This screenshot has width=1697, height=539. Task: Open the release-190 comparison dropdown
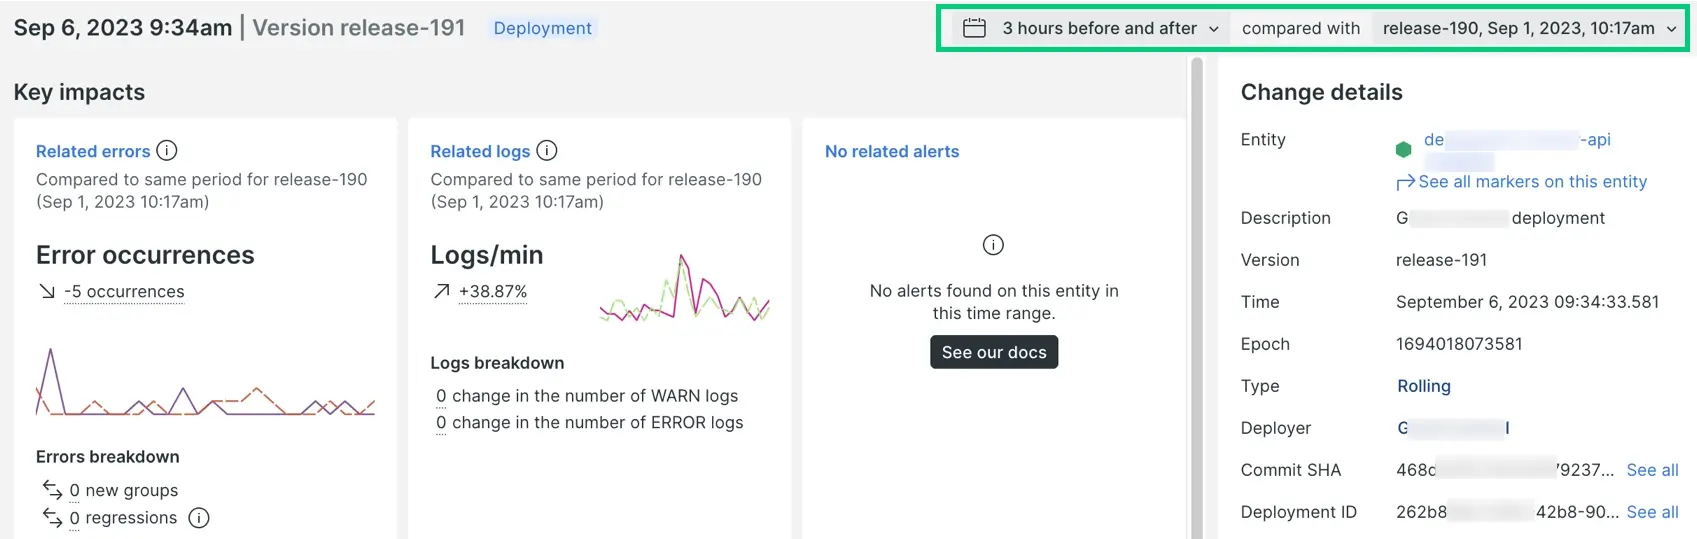tap(1529, 28)
